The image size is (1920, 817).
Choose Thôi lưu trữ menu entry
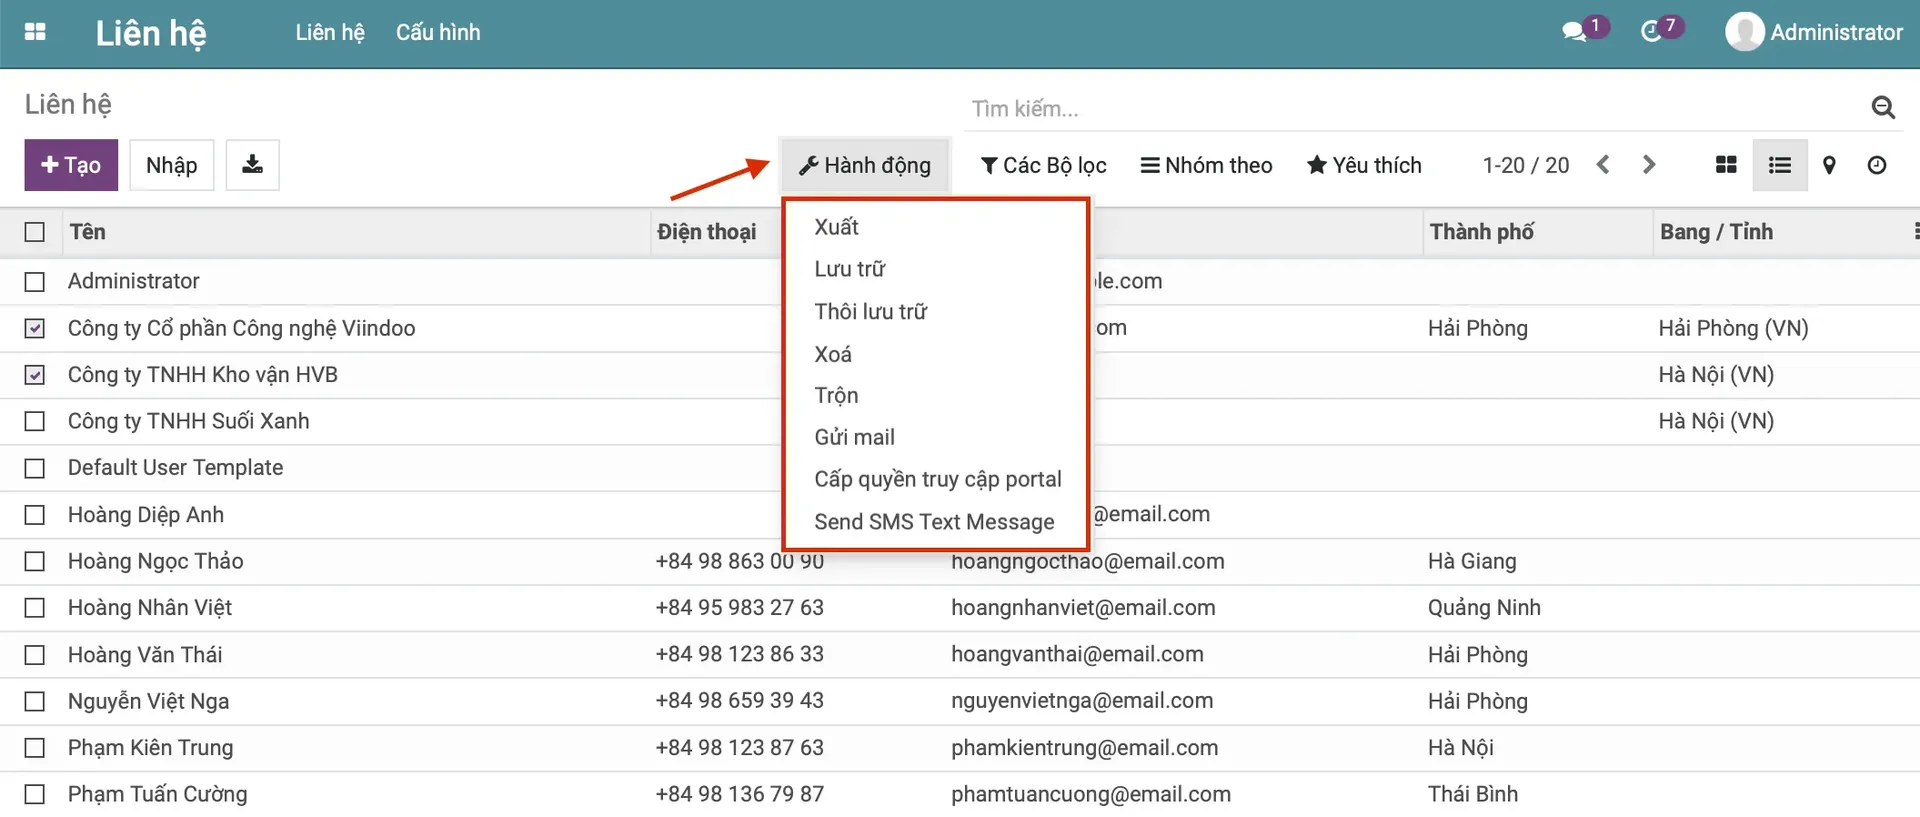point(870,311)
